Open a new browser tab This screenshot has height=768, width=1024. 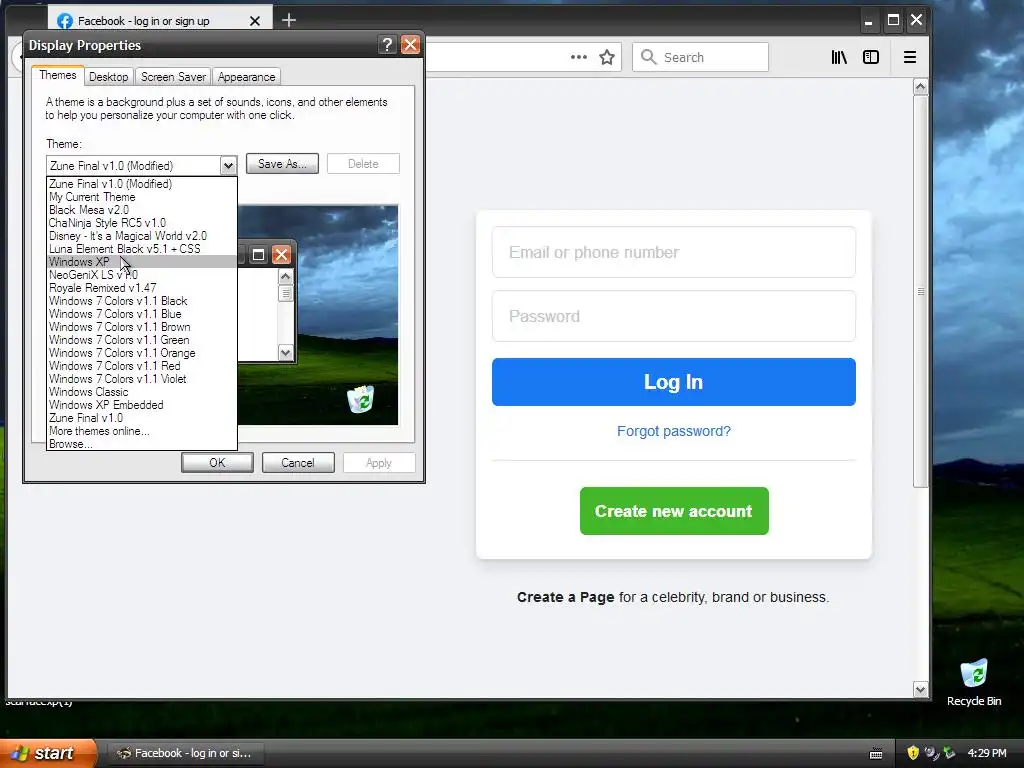[x=289, y=20]
